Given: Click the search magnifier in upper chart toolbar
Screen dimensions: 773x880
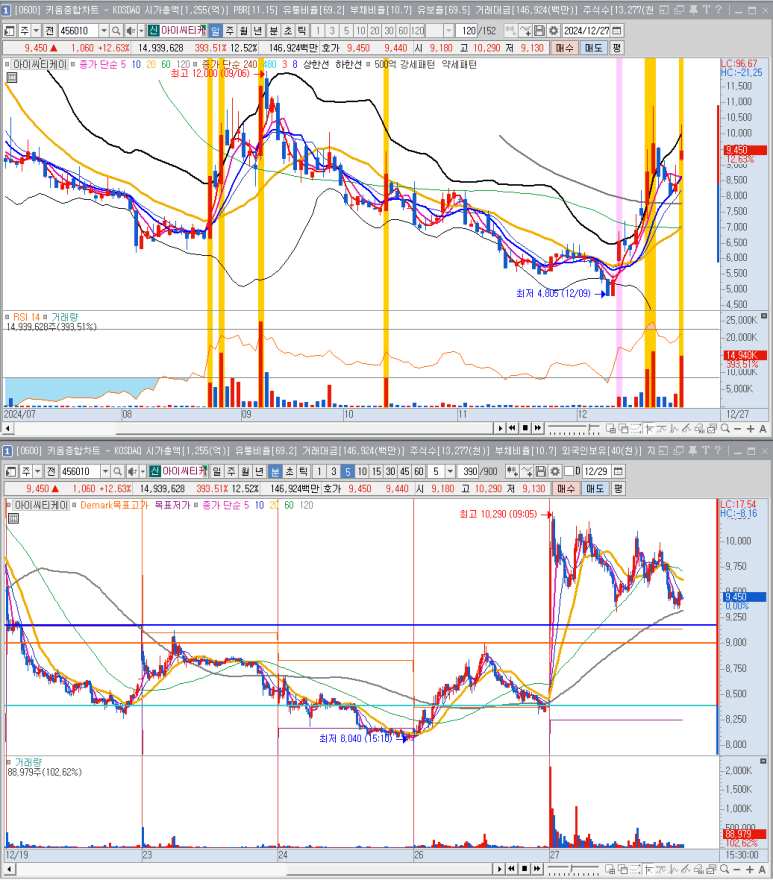Looking at the screenshot, I should click(x=116, y=31).
